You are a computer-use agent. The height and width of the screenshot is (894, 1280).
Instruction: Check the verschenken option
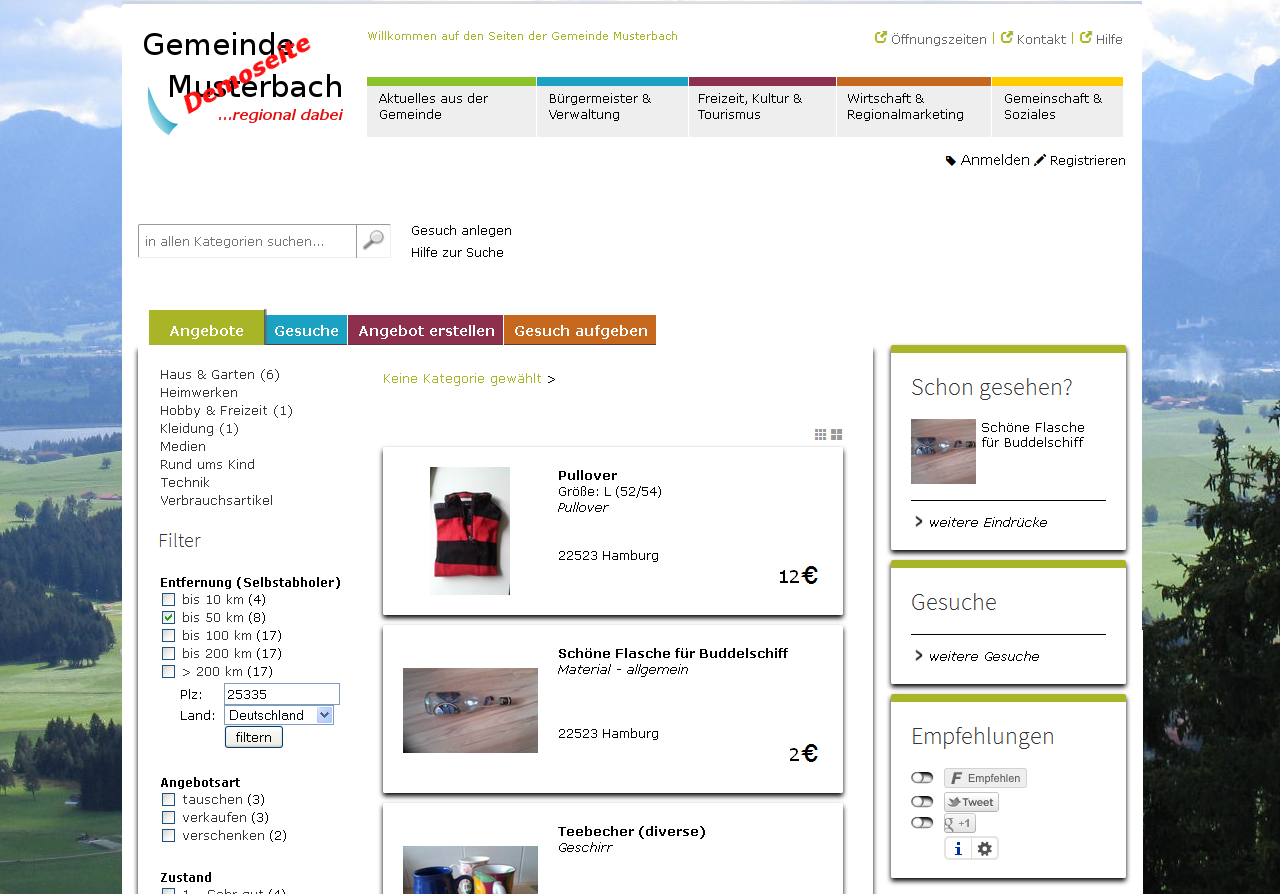[168, 836]
